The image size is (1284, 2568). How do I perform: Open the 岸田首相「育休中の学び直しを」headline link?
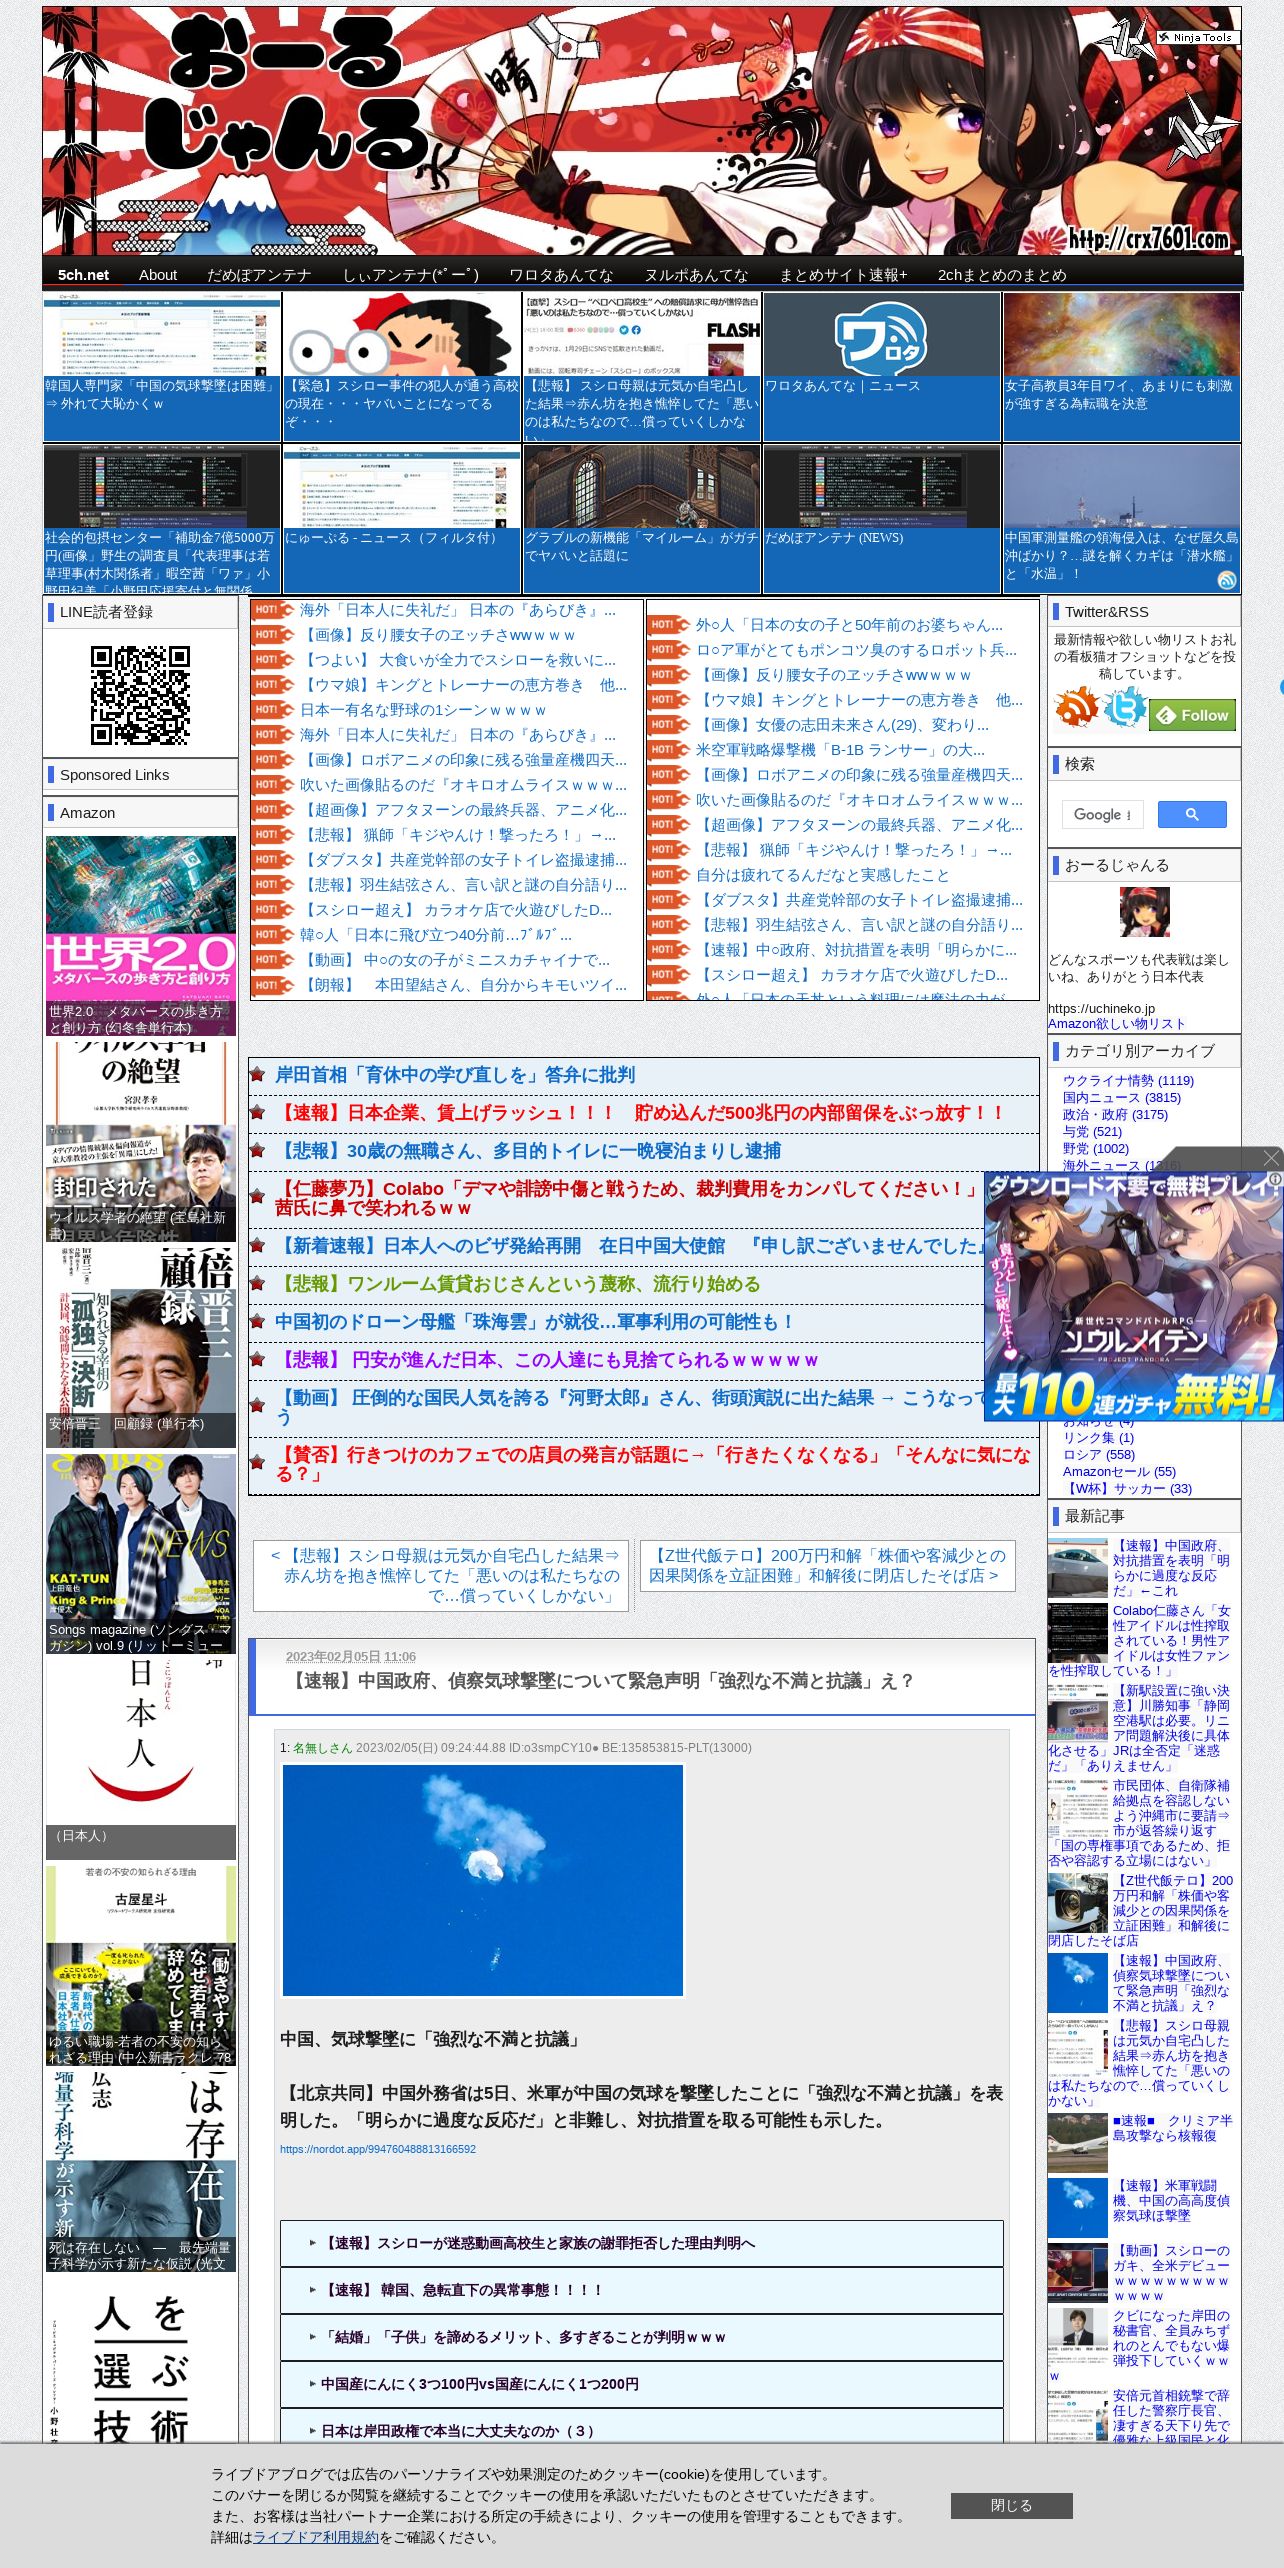click(455, 1075)
